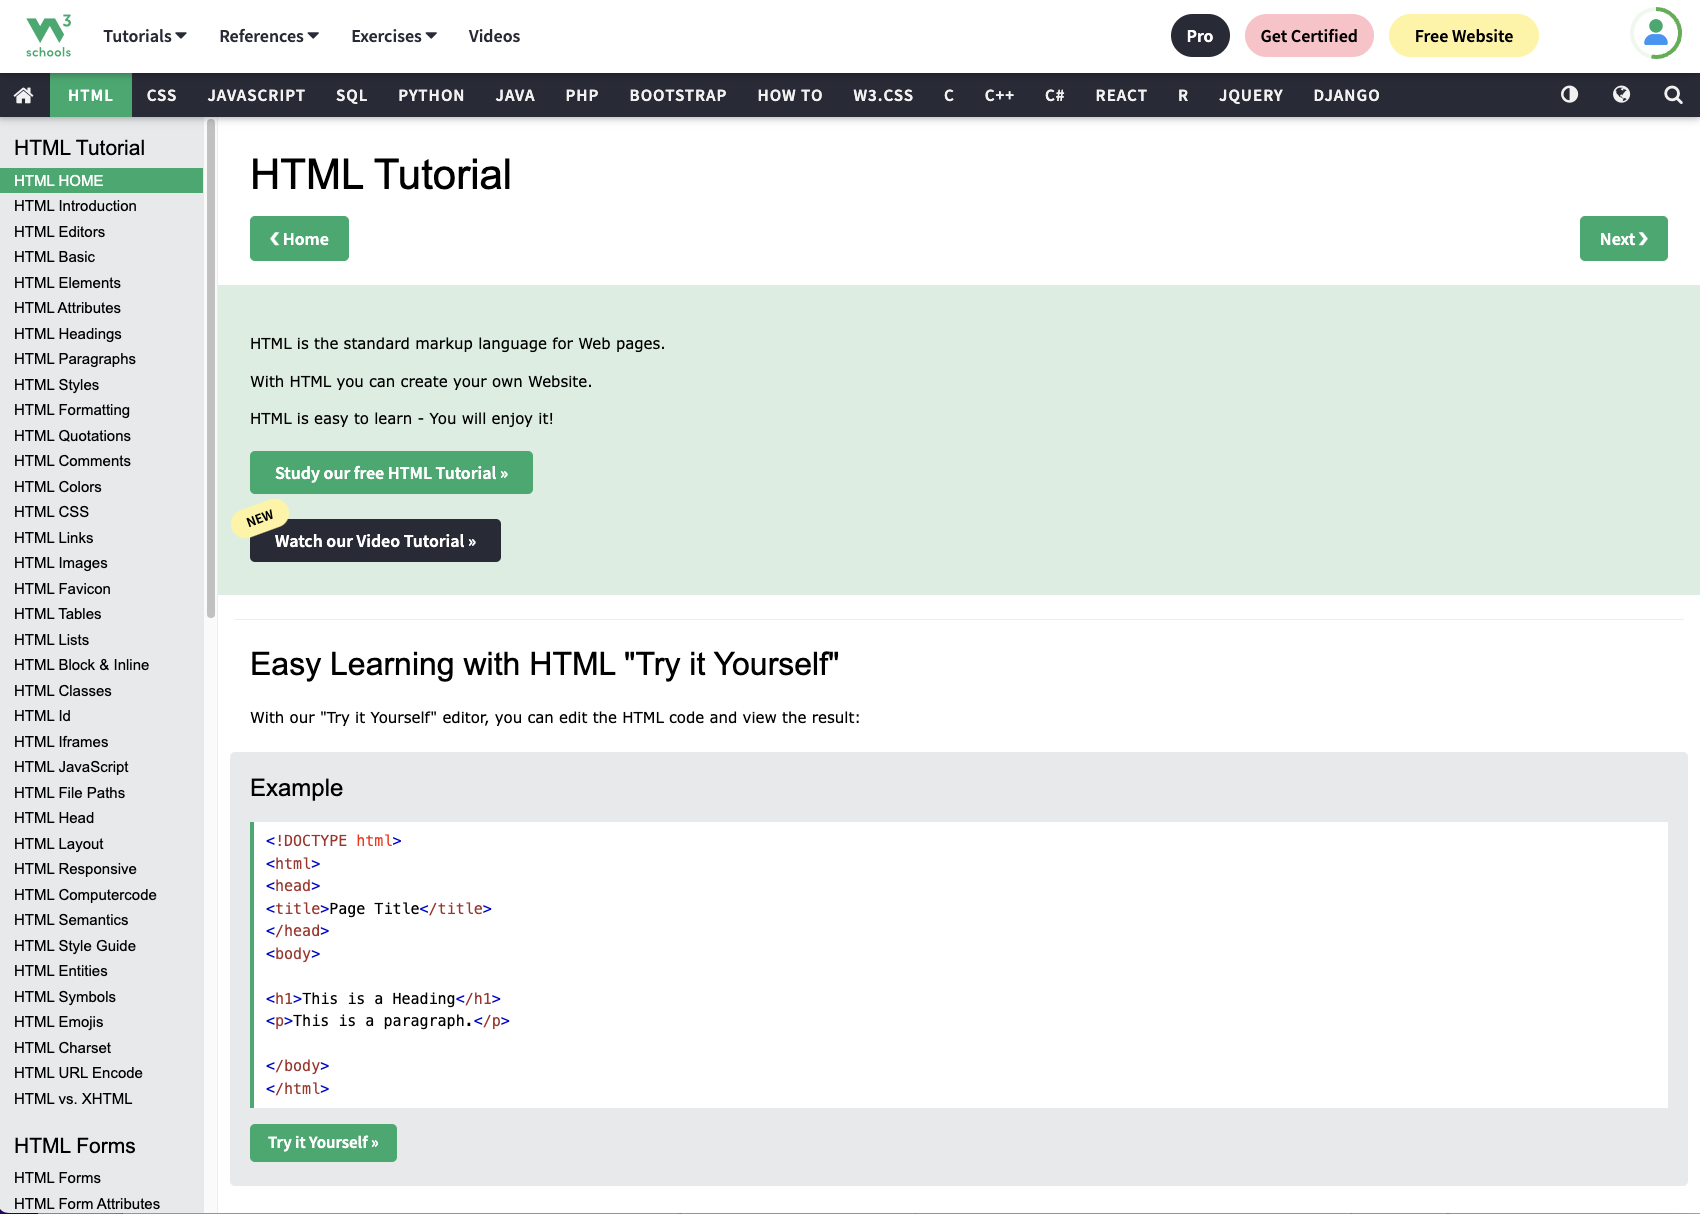Click the sidebar scrollbar
Screen dimensions: 1700x1214
tap(210, 370)
